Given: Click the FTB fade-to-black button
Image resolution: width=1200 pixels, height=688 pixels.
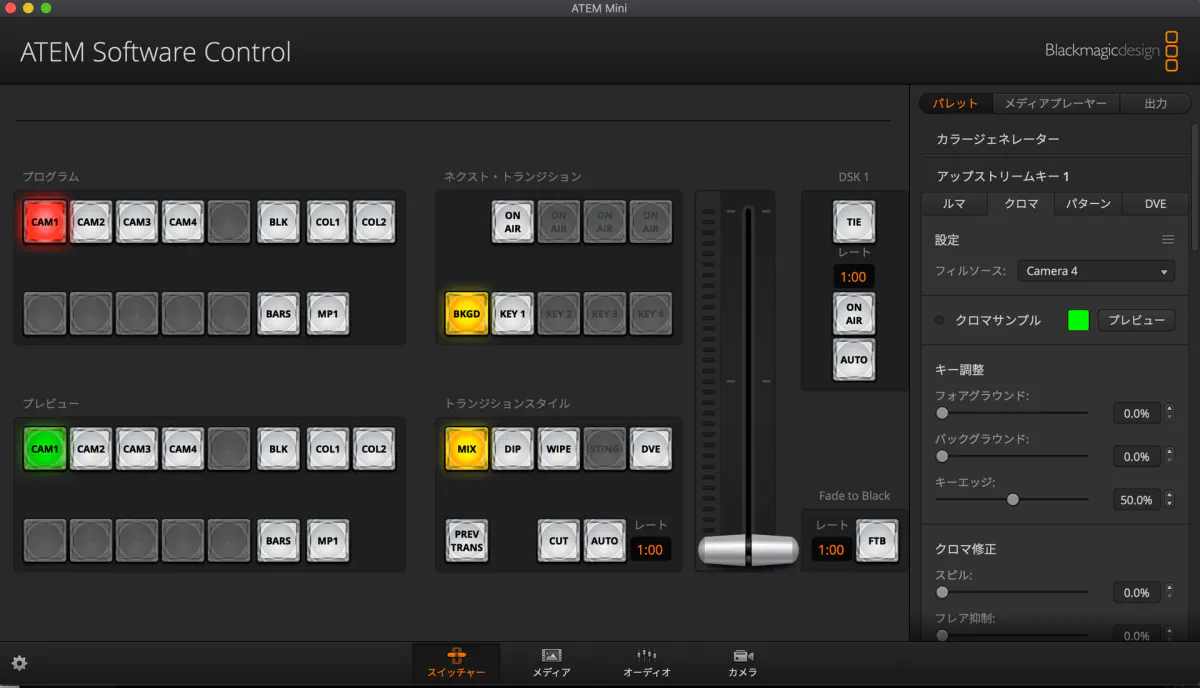Looking at the screenshot, I should [876, 540].
